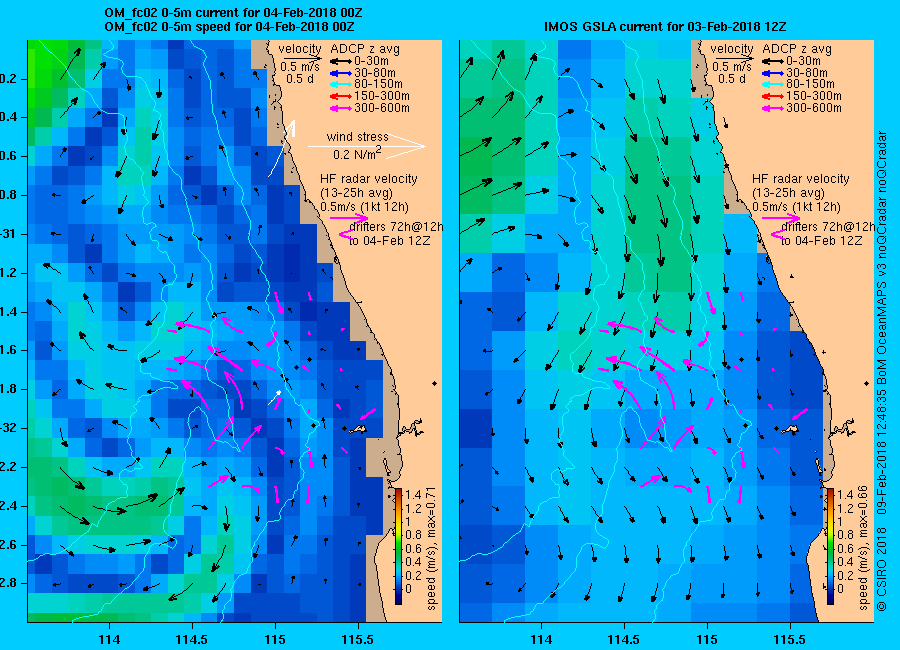Viewport: 900px width, 650px height.
Task: Click '0.2 N/m2' wind stress value
Action: pos(357,153)
